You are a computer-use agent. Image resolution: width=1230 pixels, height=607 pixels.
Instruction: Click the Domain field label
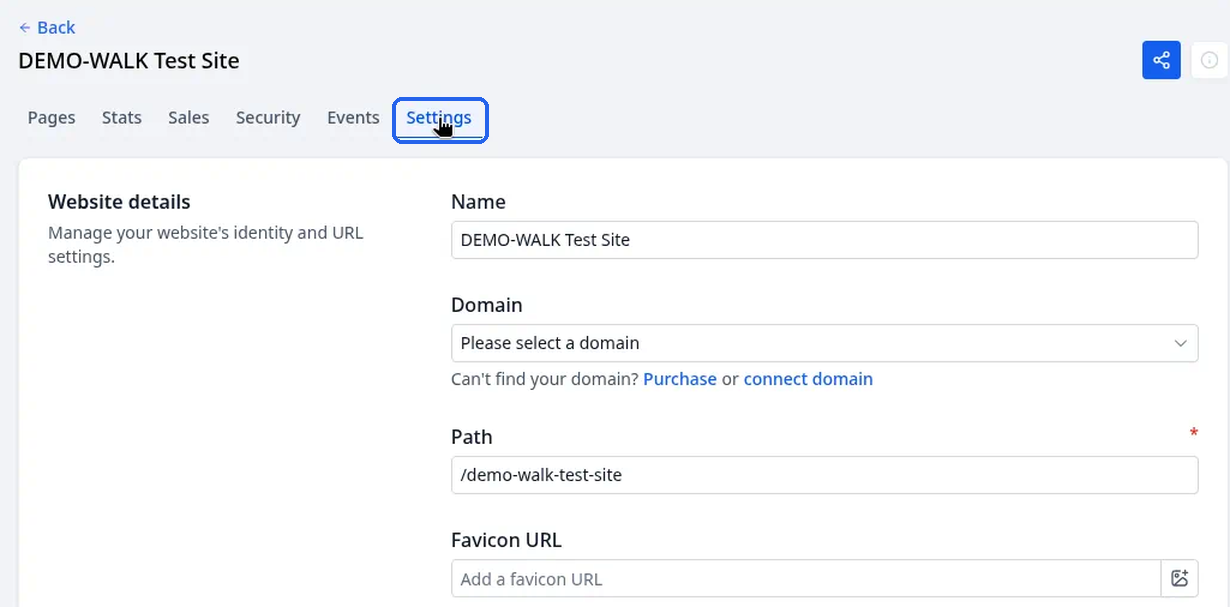coord(487,305)
